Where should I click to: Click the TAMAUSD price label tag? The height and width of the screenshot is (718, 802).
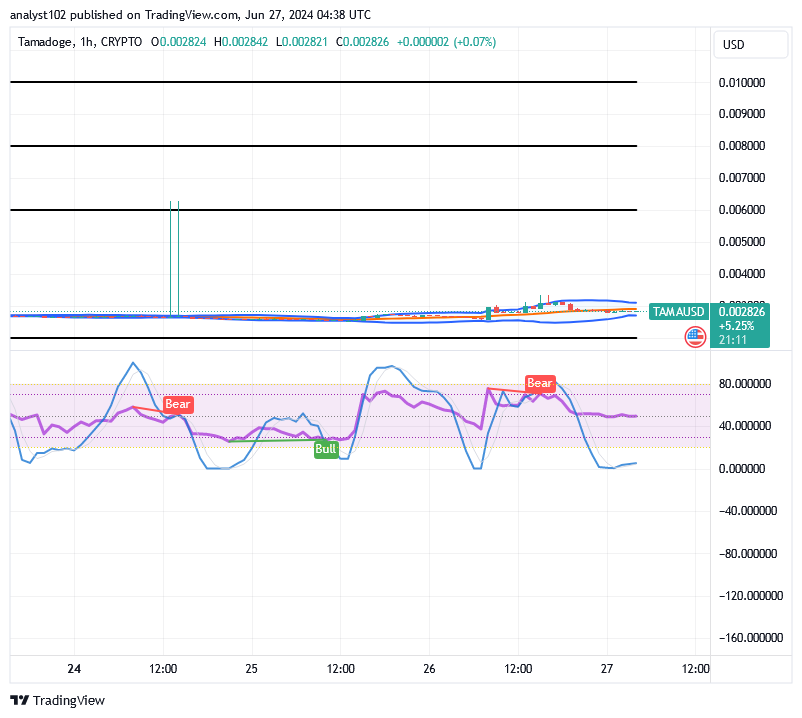click(679, 311)
